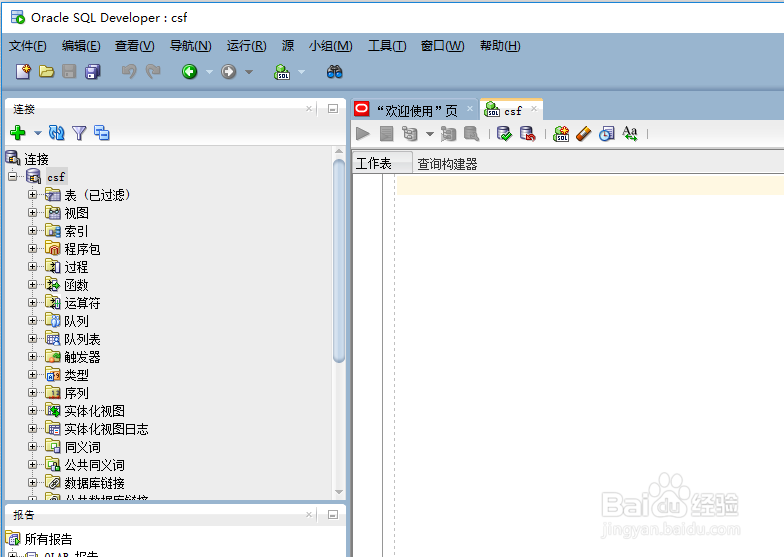Collapse the csf connection node

point(12,176)
